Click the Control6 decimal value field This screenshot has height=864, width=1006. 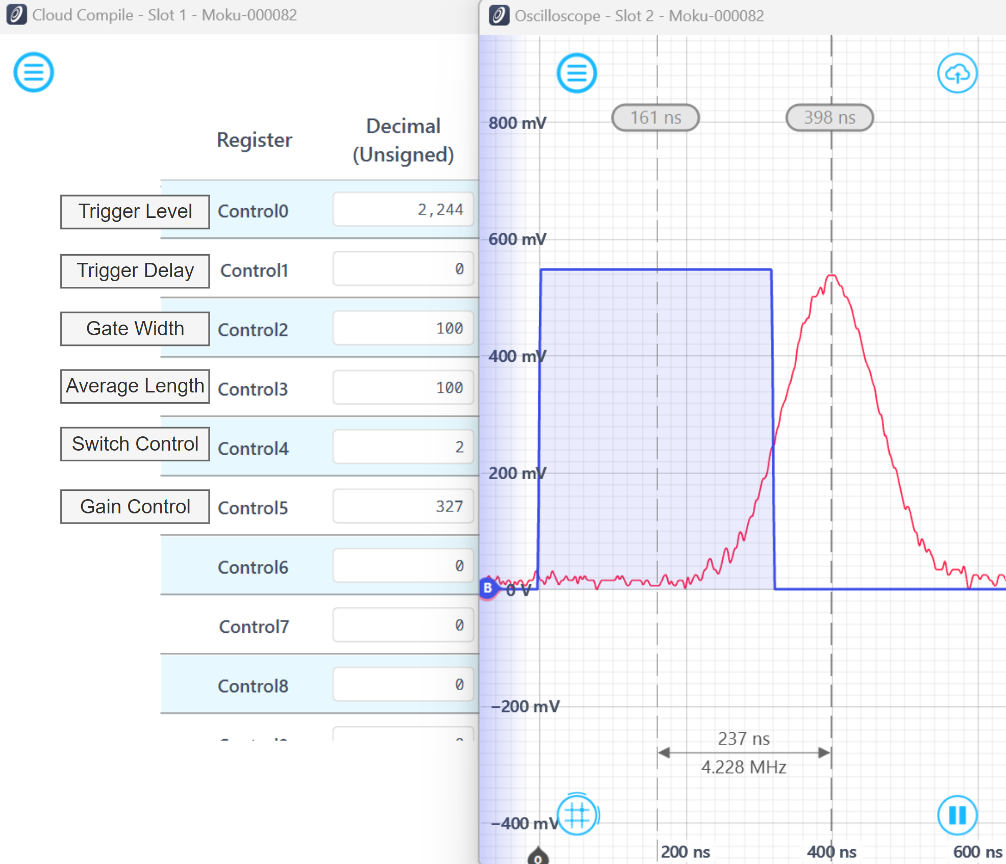pos(403,566)
